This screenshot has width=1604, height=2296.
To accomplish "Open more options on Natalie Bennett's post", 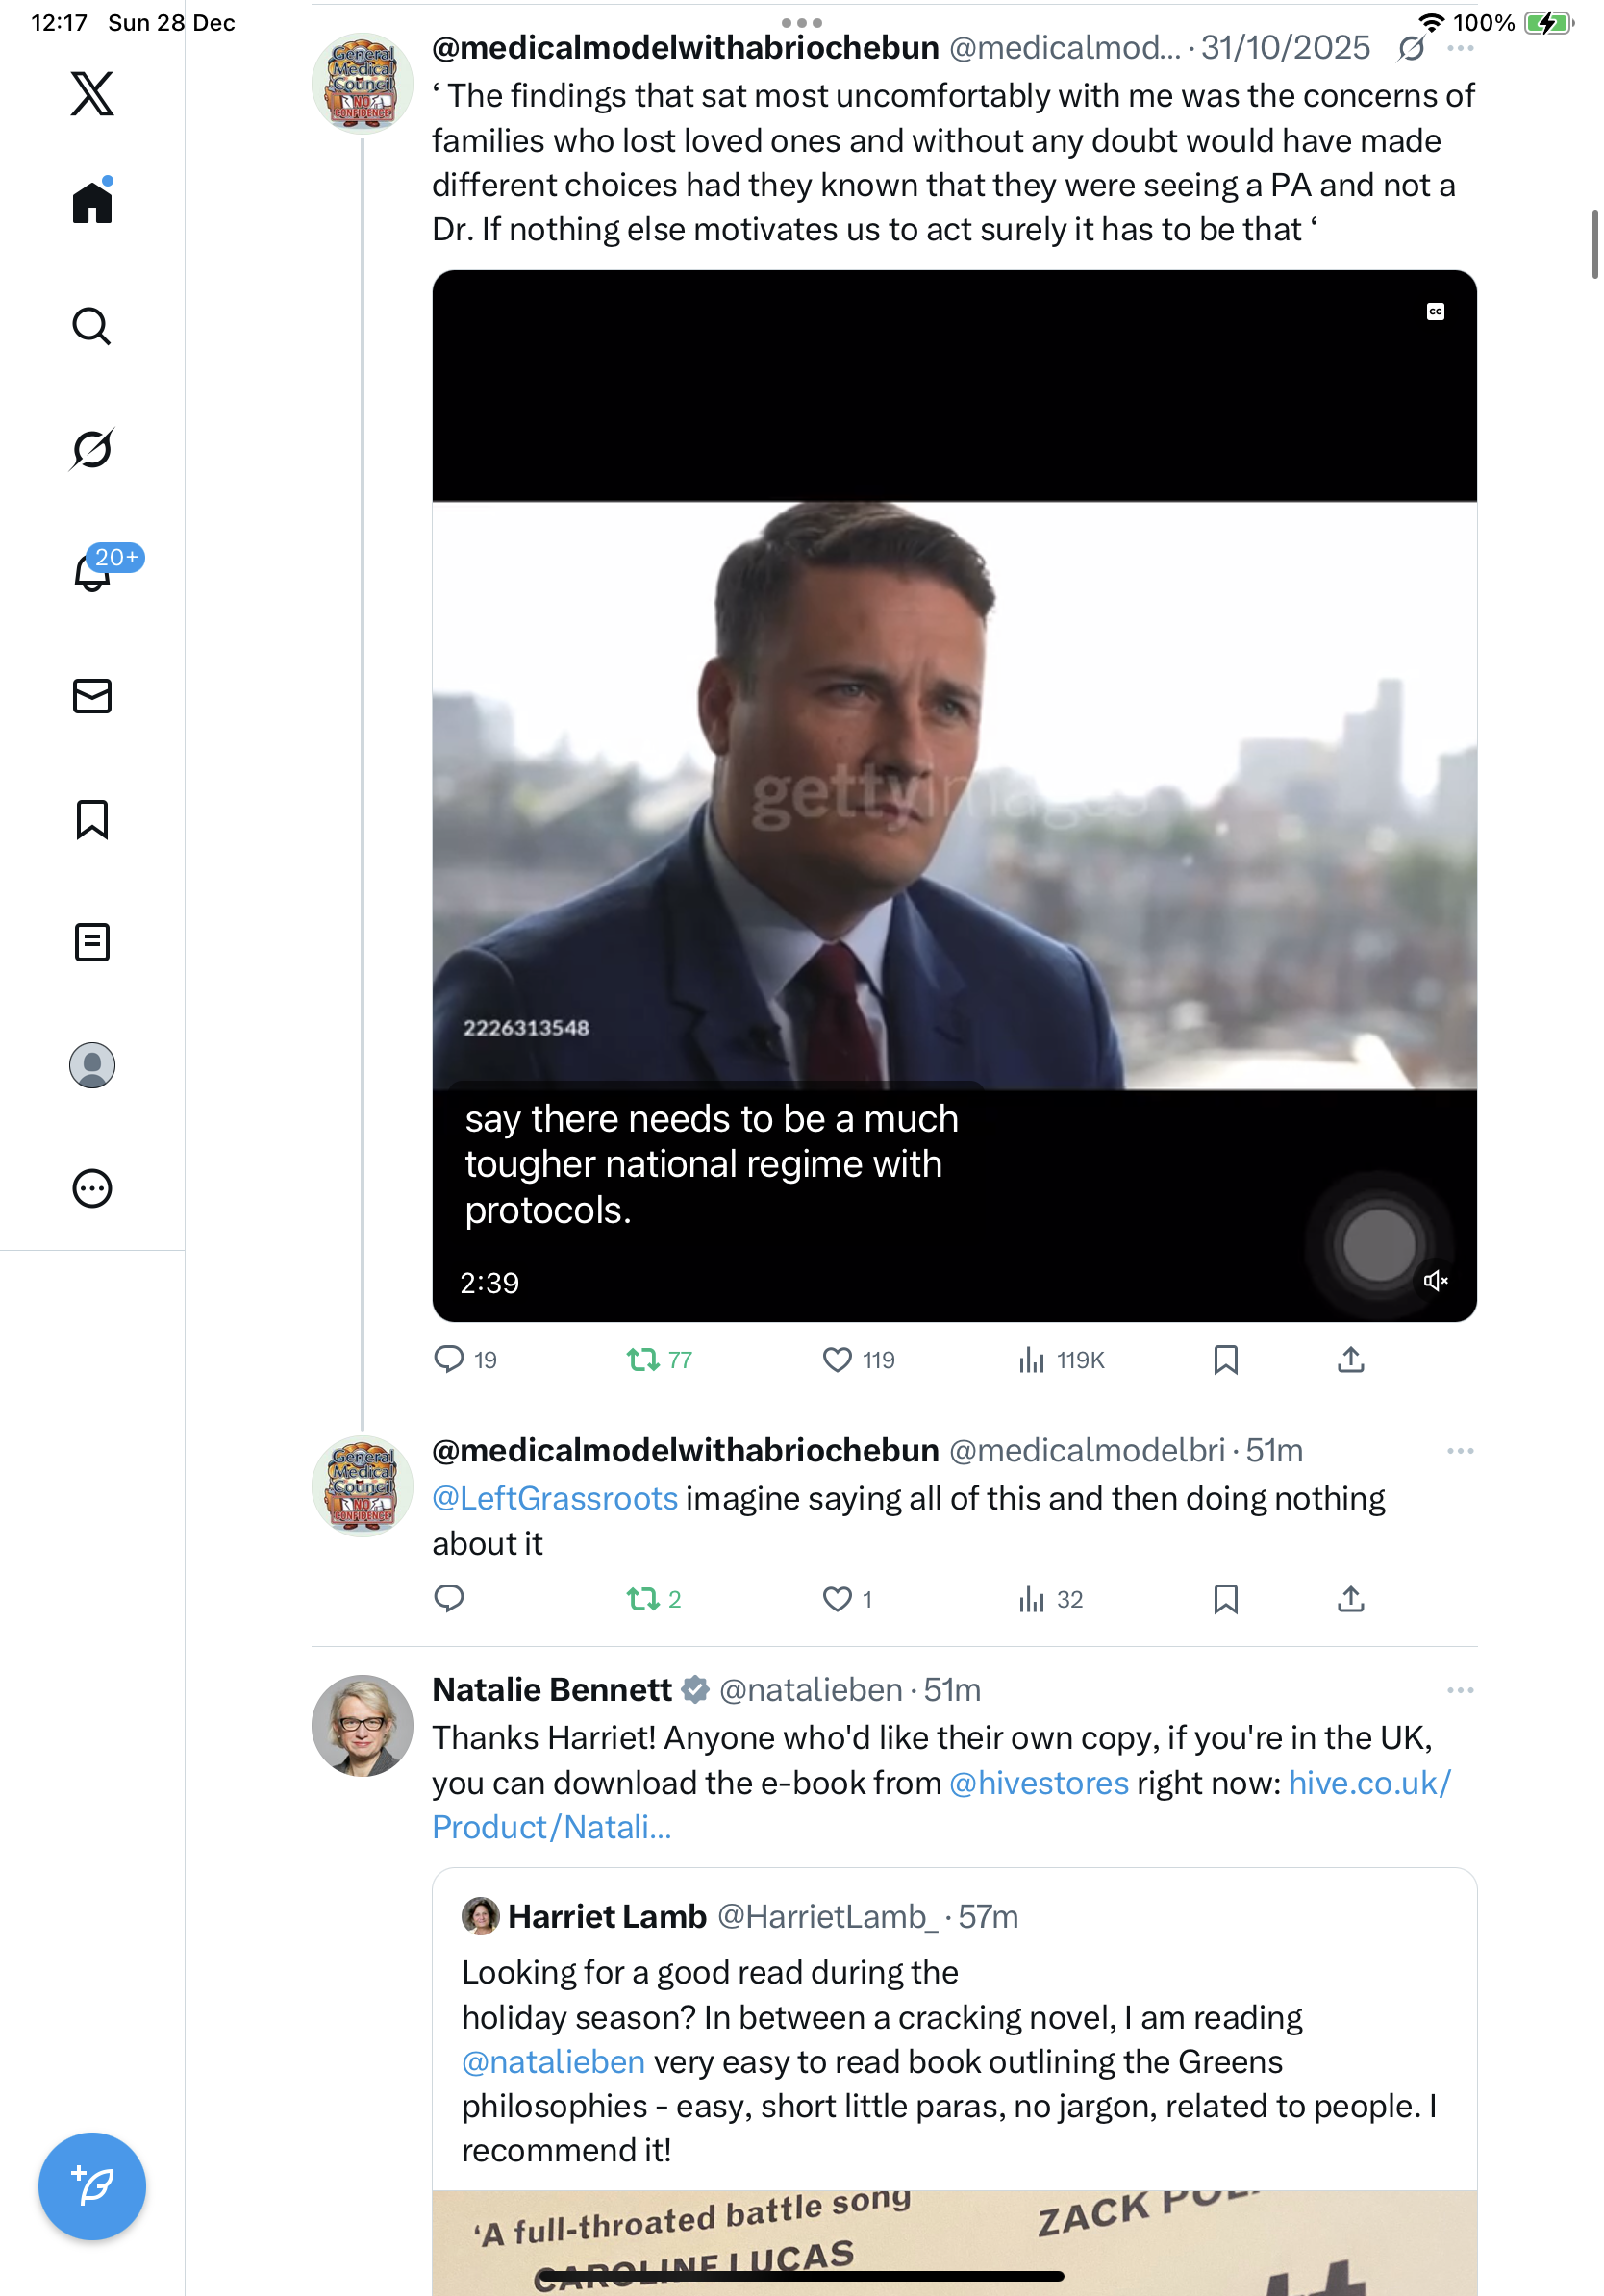I will tap(1460, 1690).
